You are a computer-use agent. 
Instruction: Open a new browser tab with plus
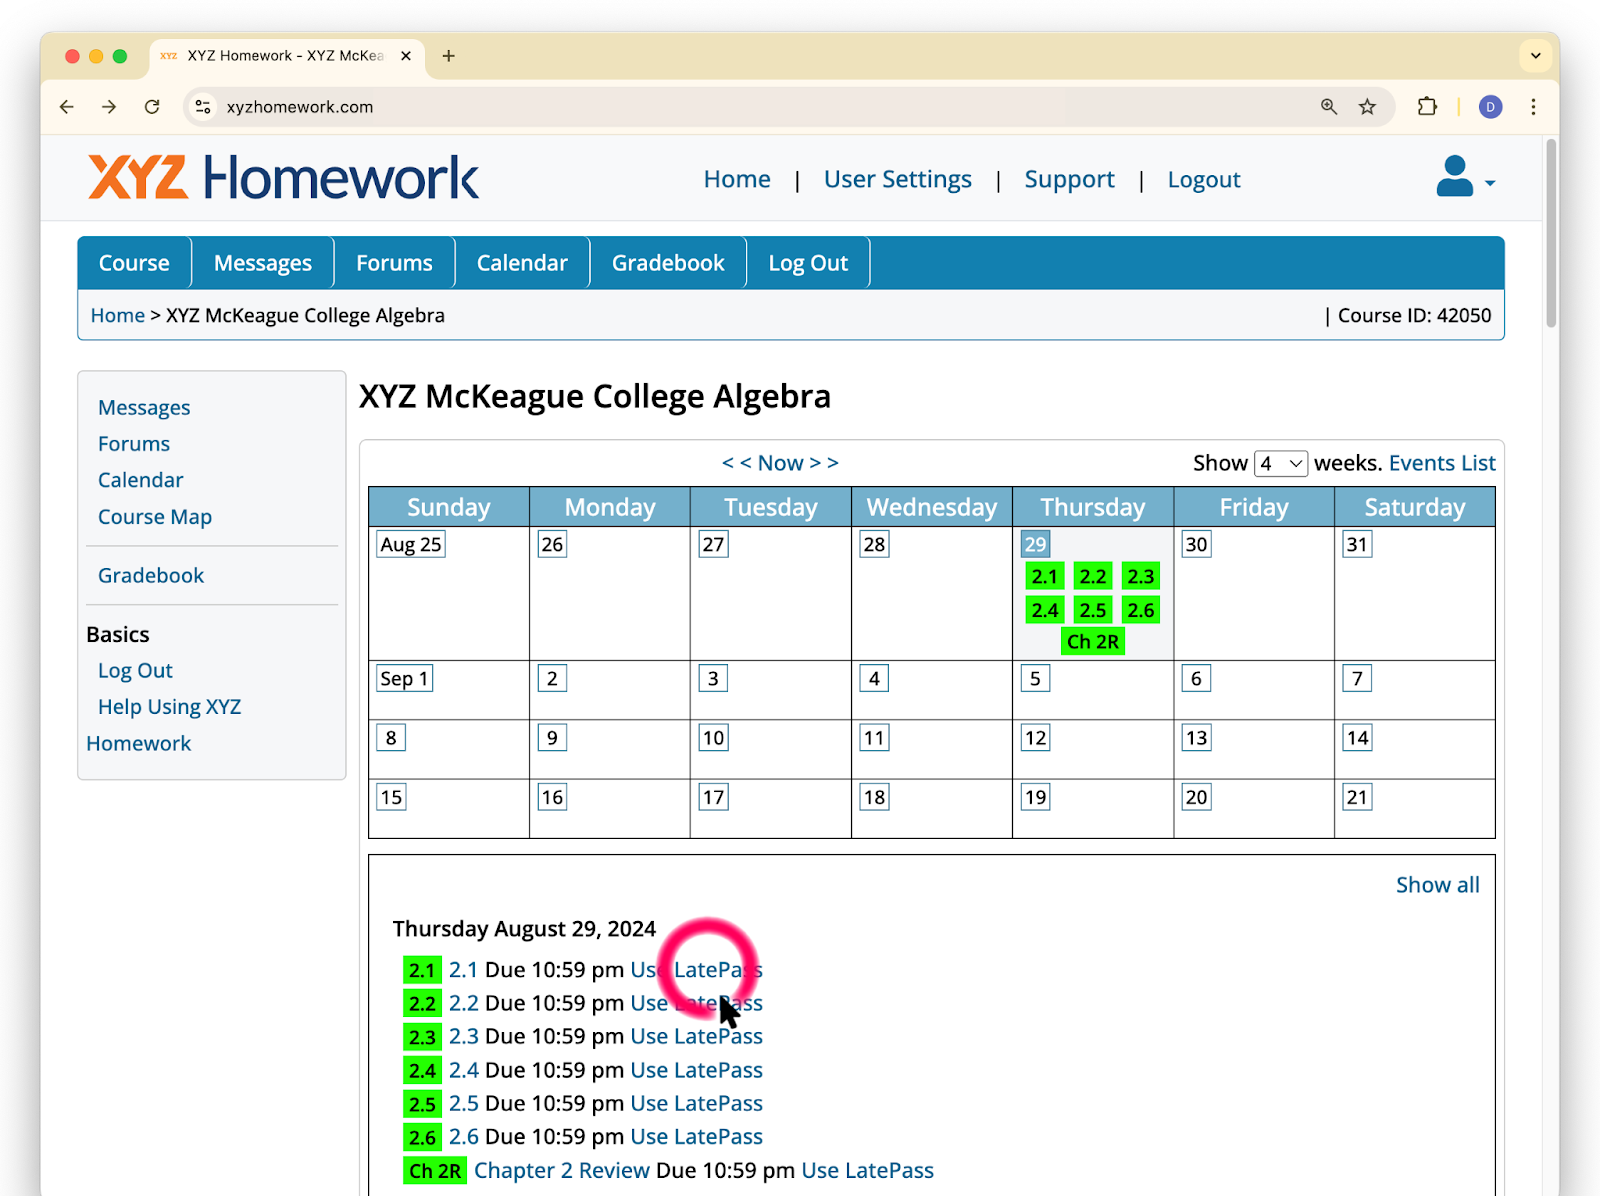(x=449, y=56)
